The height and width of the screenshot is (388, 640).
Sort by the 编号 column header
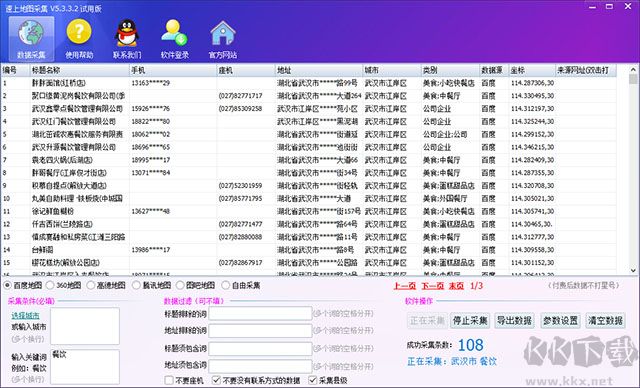[x=16, y=70]
